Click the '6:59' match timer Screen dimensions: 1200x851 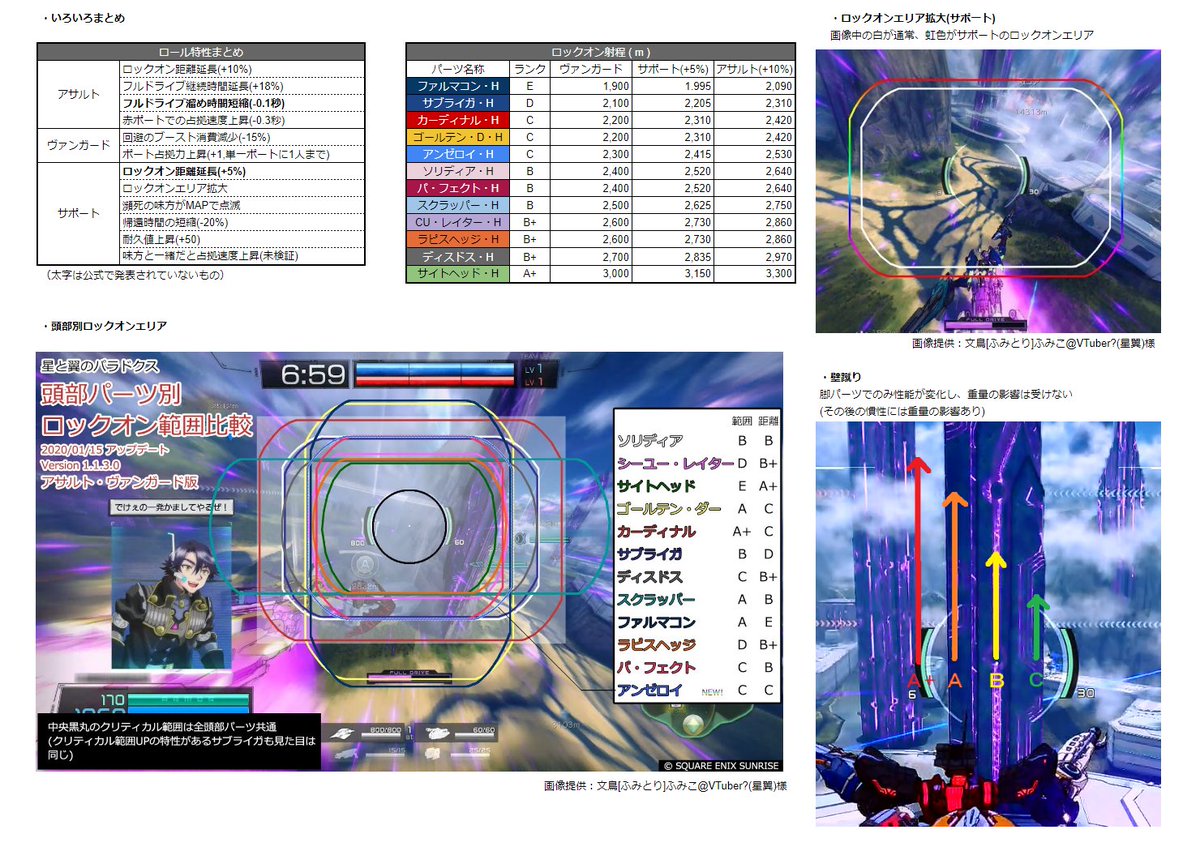pos(312,375)
